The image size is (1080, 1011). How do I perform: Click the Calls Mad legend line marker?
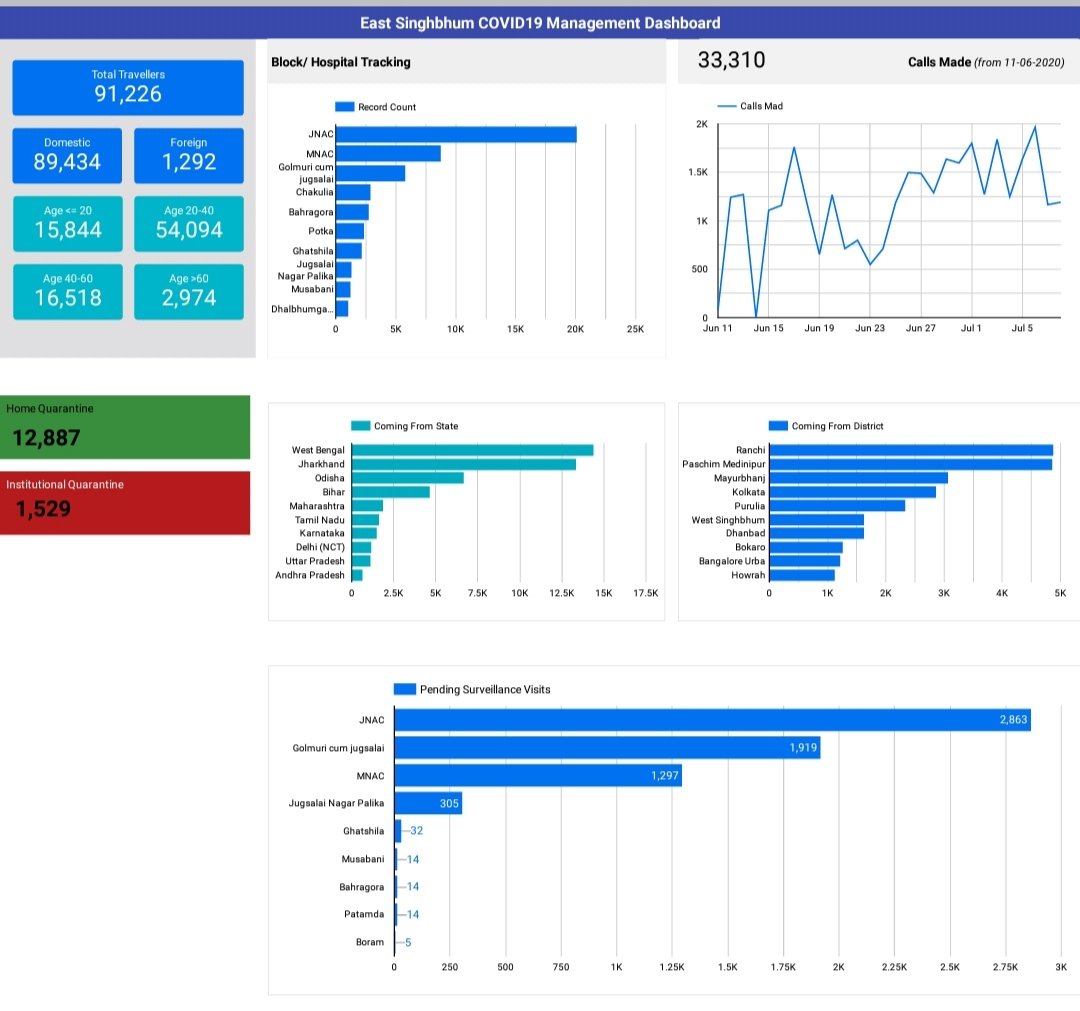(x=727, y=106)
